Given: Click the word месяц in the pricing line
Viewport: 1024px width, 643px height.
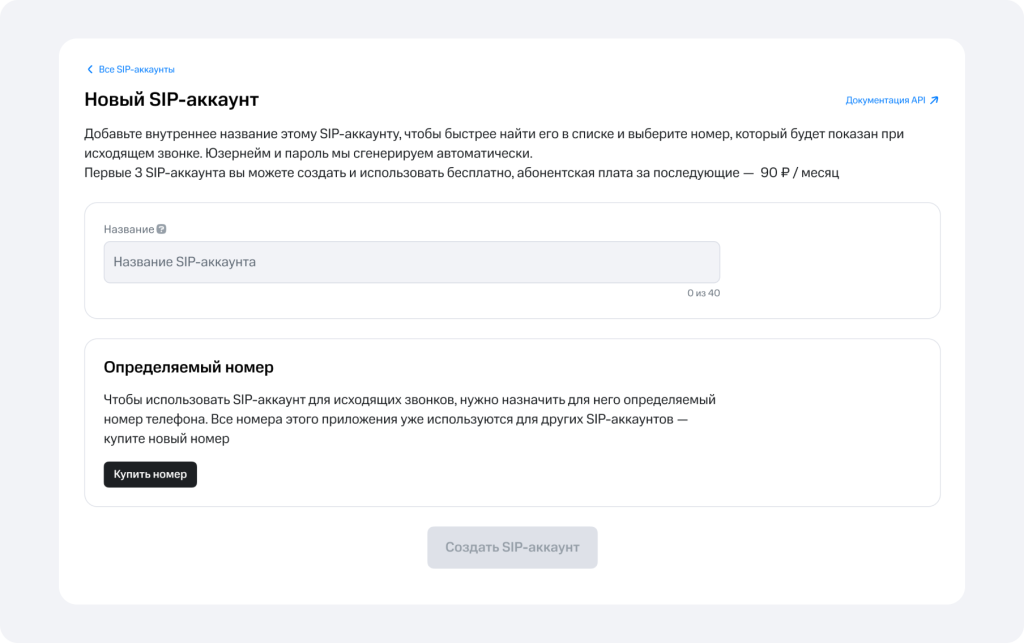Looking at the screenshot, I should click(x=820, y=173).
